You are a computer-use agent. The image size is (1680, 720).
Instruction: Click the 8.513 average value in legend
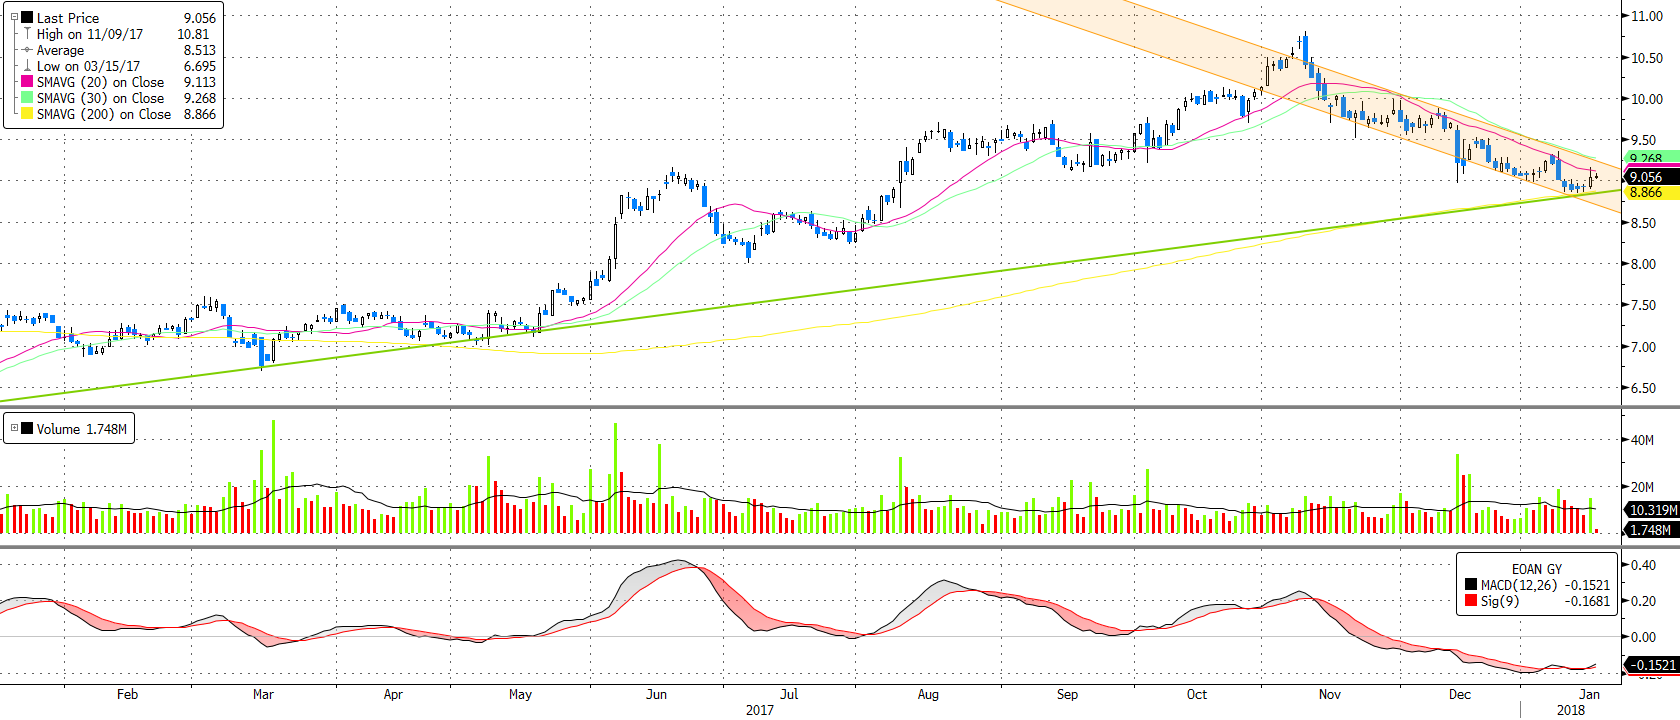click(x=200, y=50)
